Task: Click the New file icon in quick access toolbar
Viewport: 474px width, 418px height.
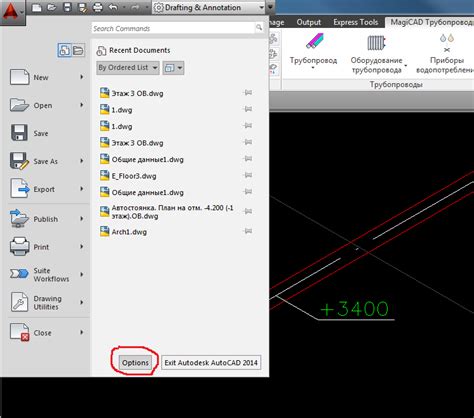Action: point(37,7)
